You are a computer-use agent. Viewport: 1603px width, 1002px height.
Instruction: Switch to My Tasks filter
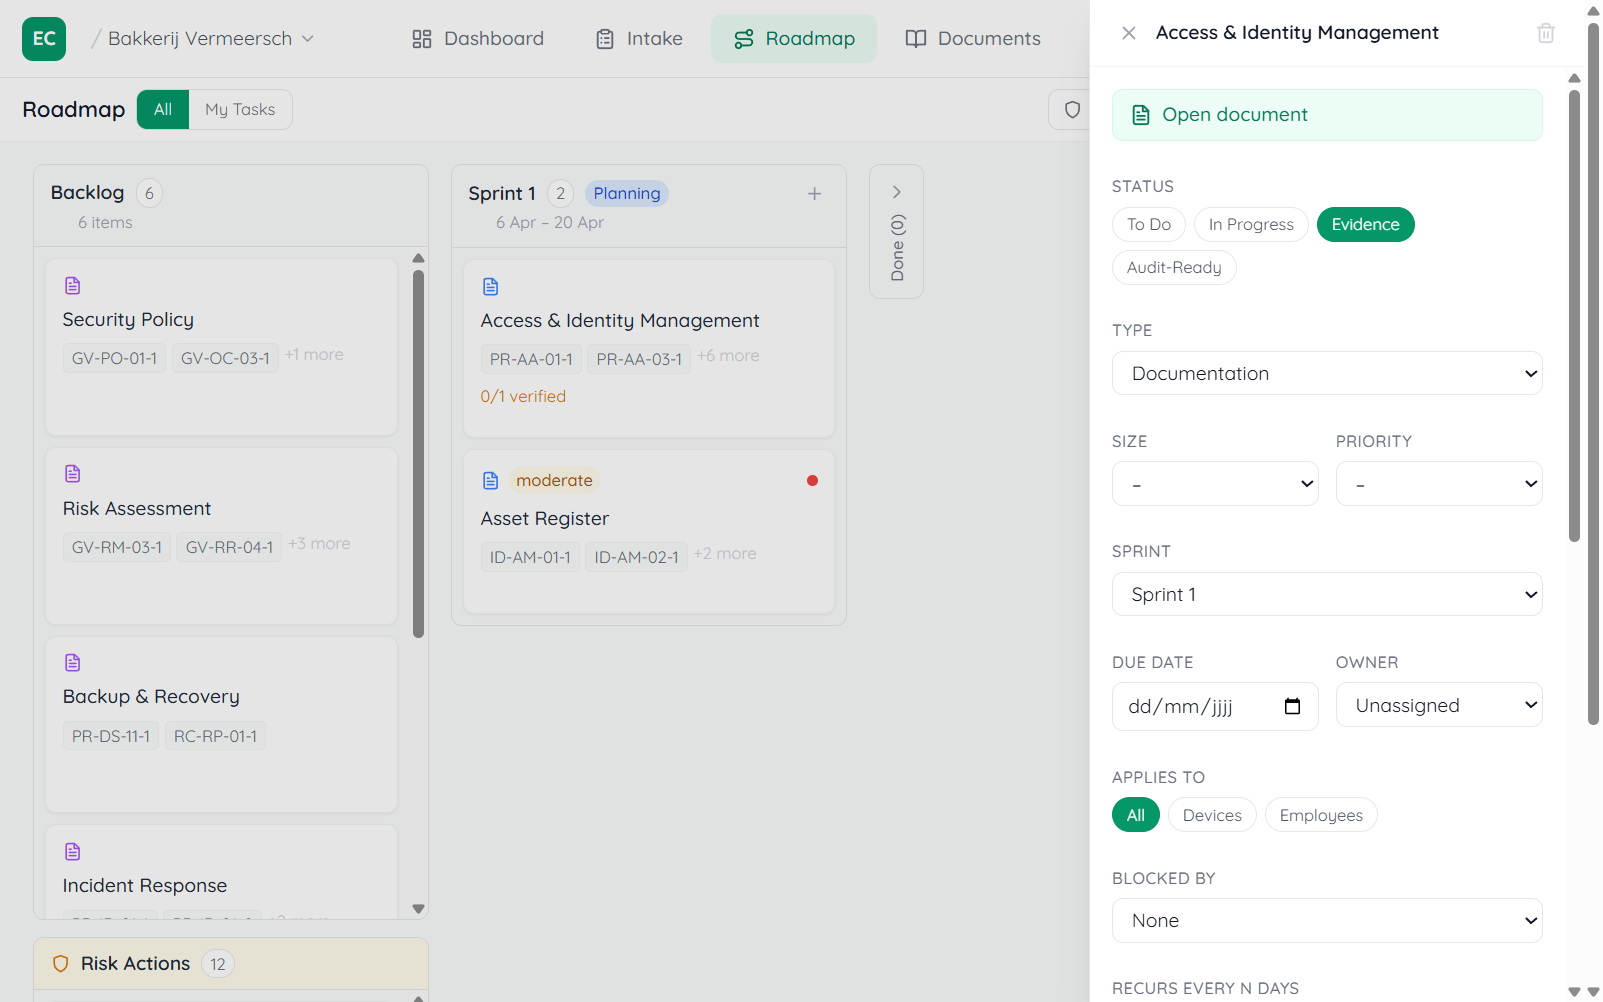(240, 110)
